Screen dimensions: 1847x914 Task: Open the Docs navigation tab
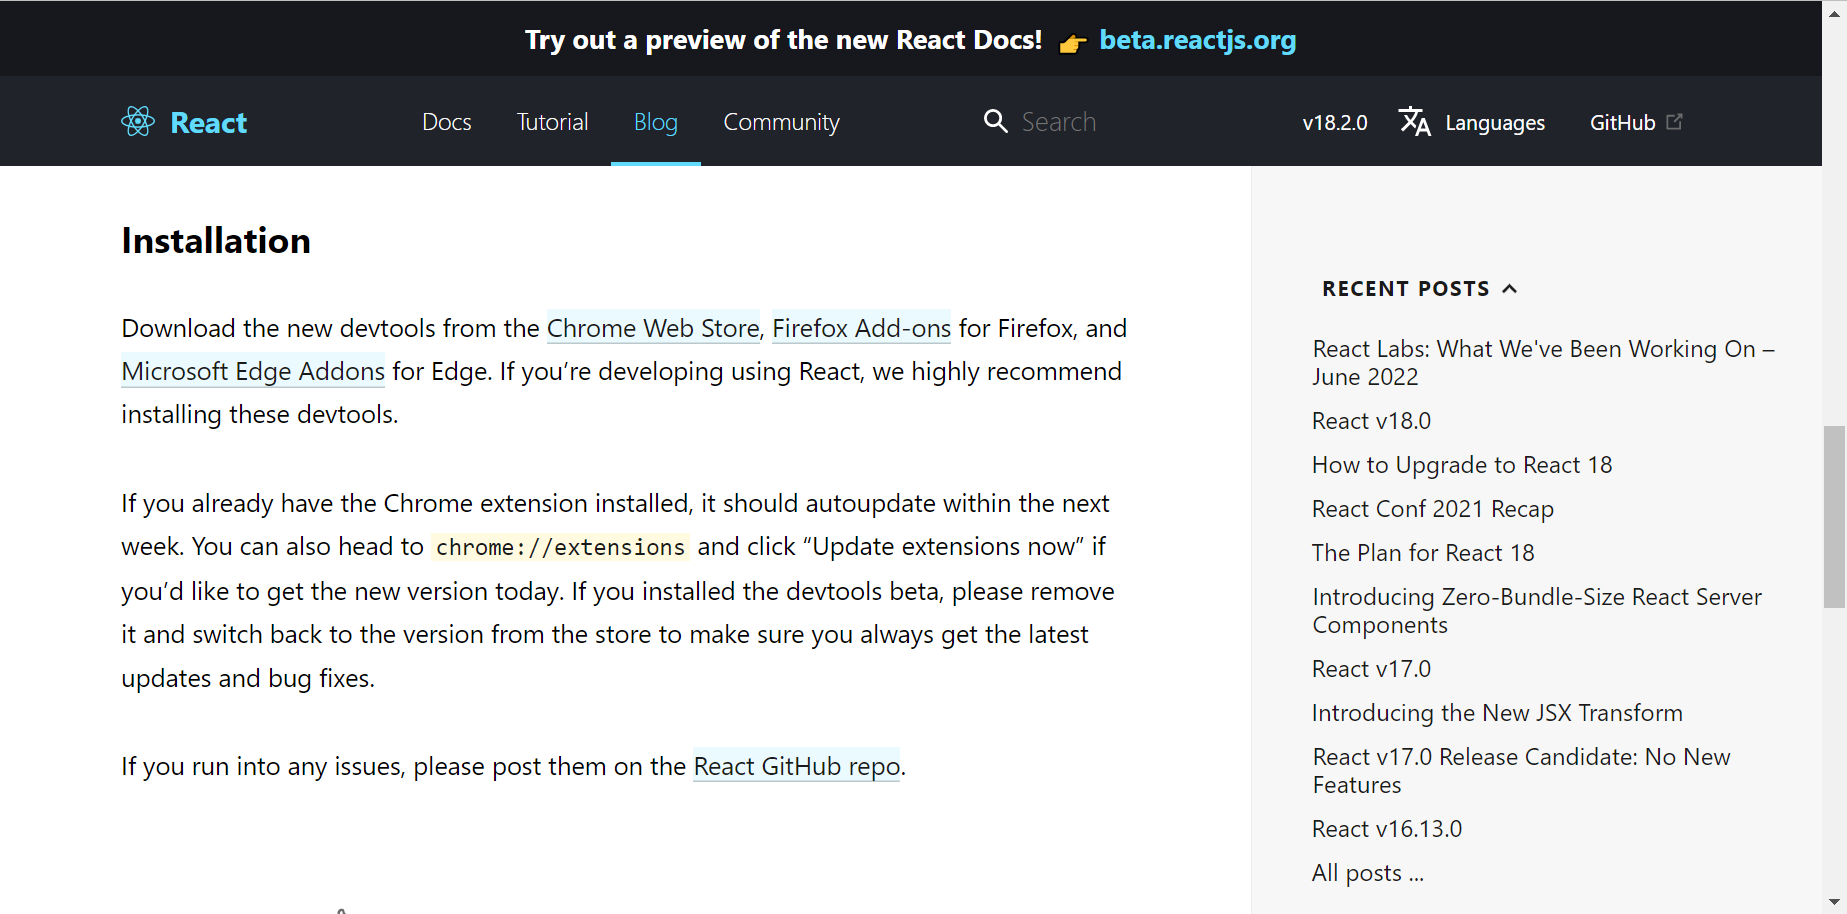pyautogui.click(x=446, y=122)
